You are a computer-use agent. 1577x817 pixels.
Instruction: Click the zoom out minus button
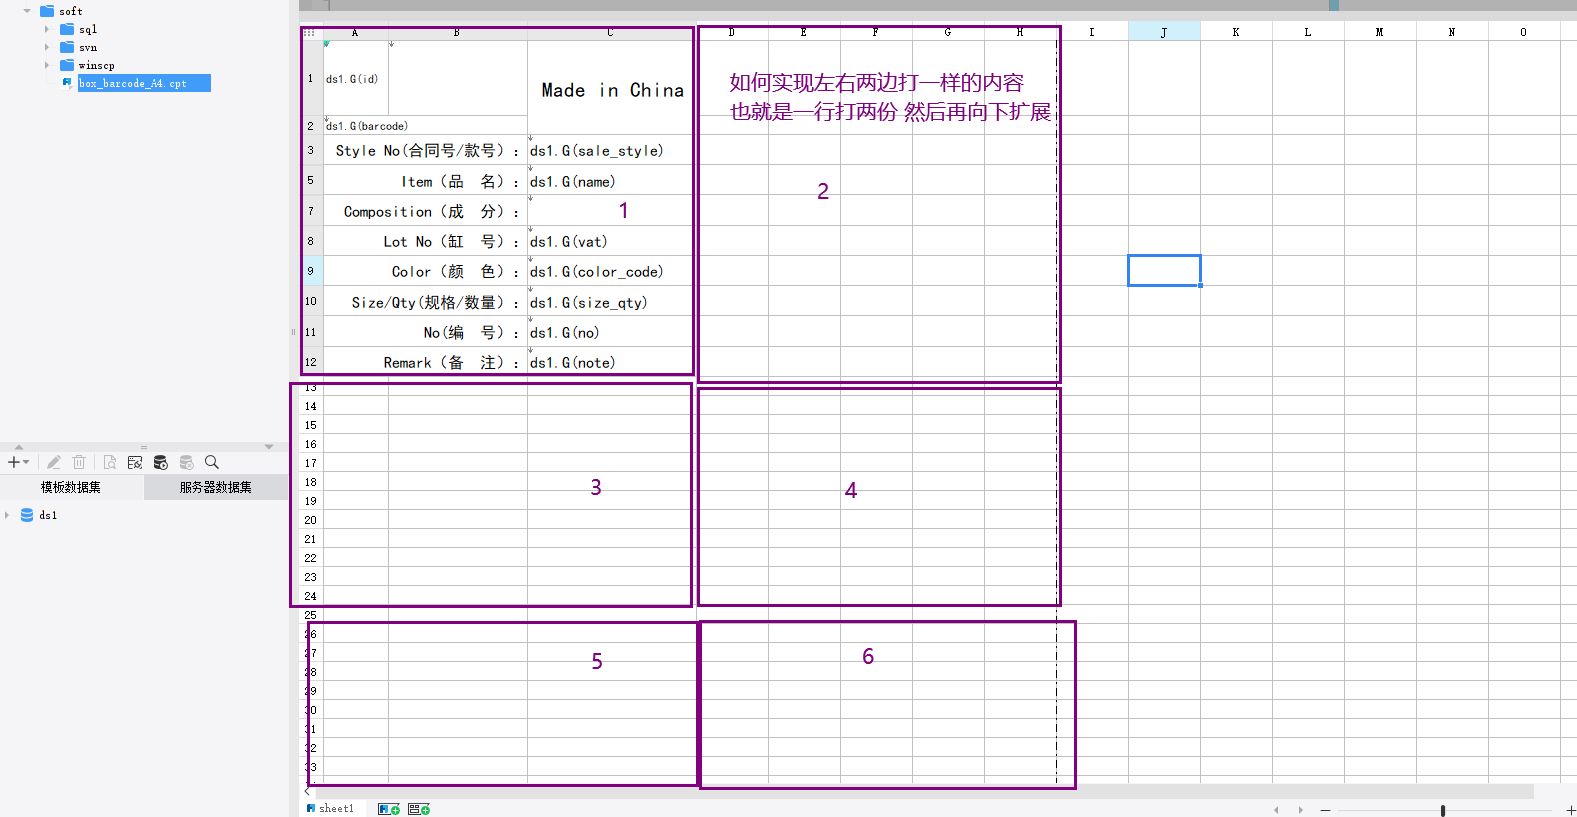point(1325,810)
